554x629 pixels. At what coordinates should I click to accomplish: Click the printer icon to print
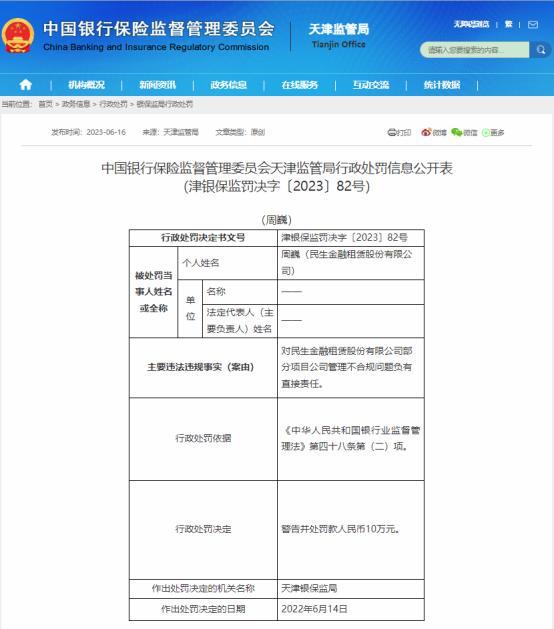(x=392, y=132)
